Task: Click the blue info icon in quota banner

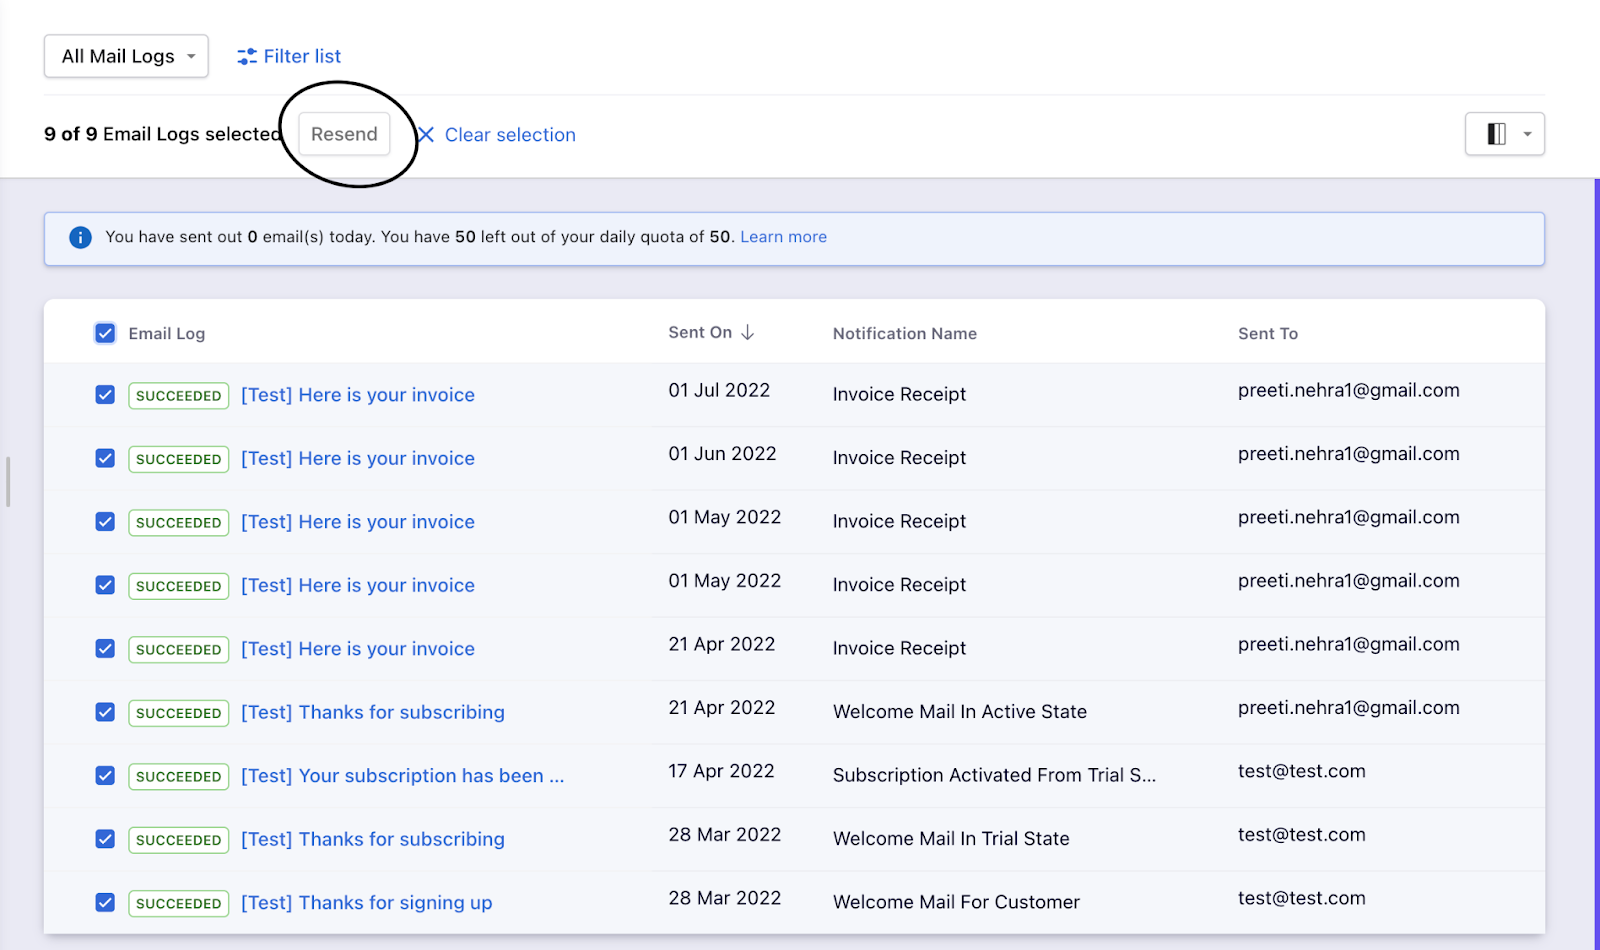Action: click(80, 238)
